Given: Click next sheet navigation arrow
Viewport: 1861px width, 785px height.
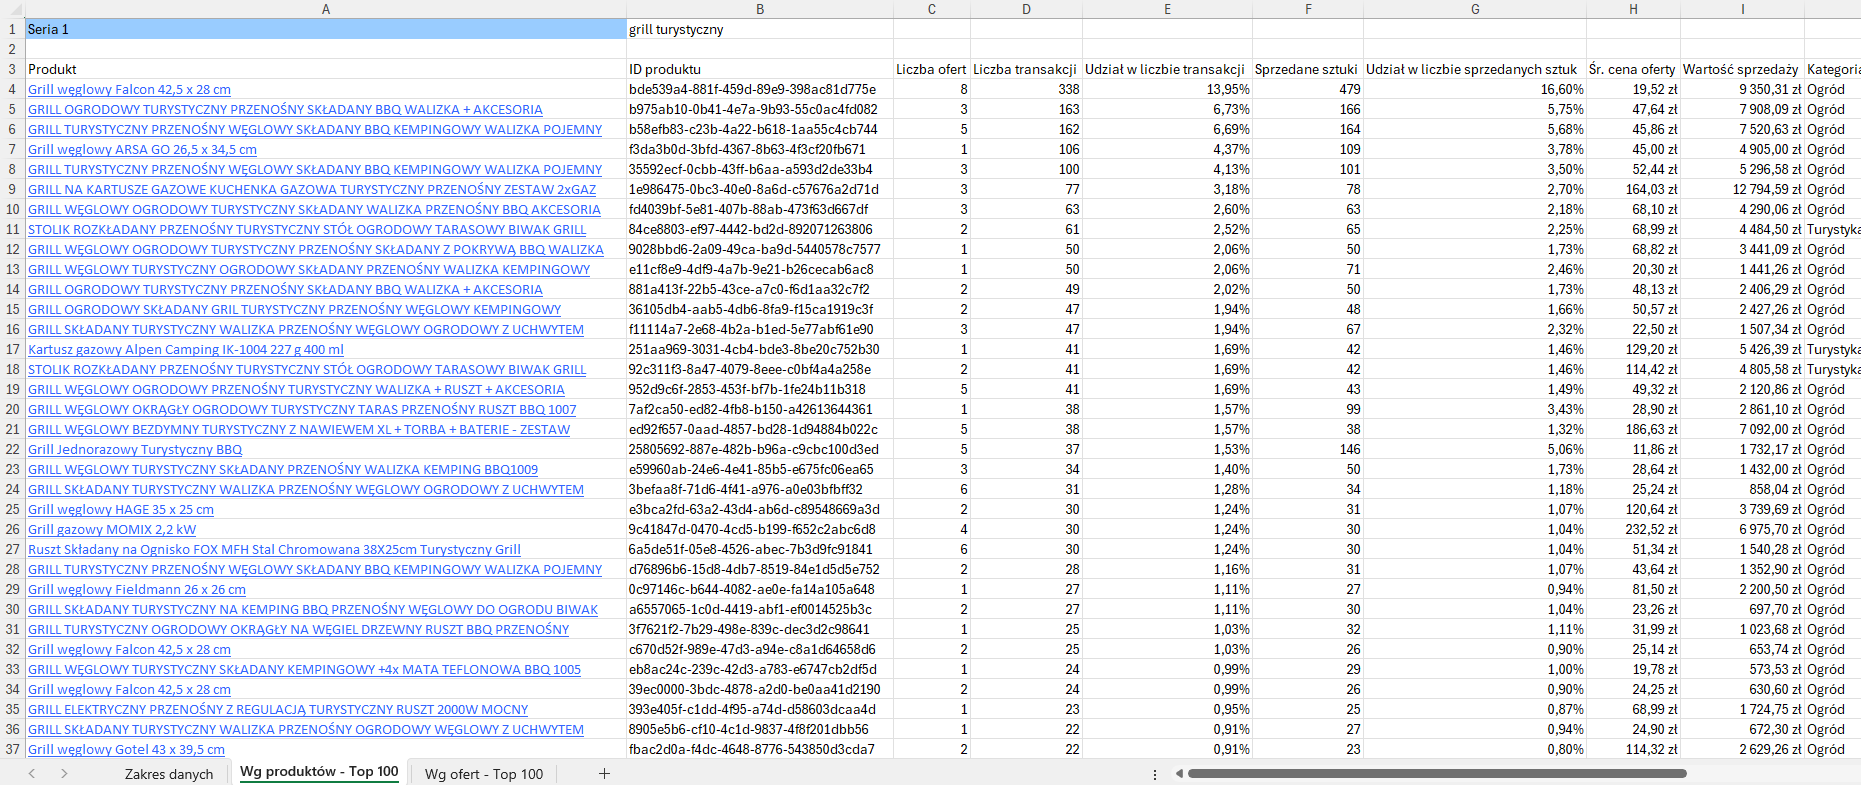Looking at the screenshot, I should pos(64,773).
